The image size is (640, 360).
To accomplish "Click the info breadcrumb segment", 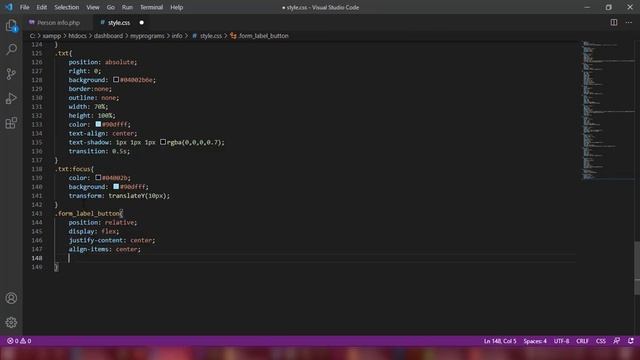I will pos(177,36).
